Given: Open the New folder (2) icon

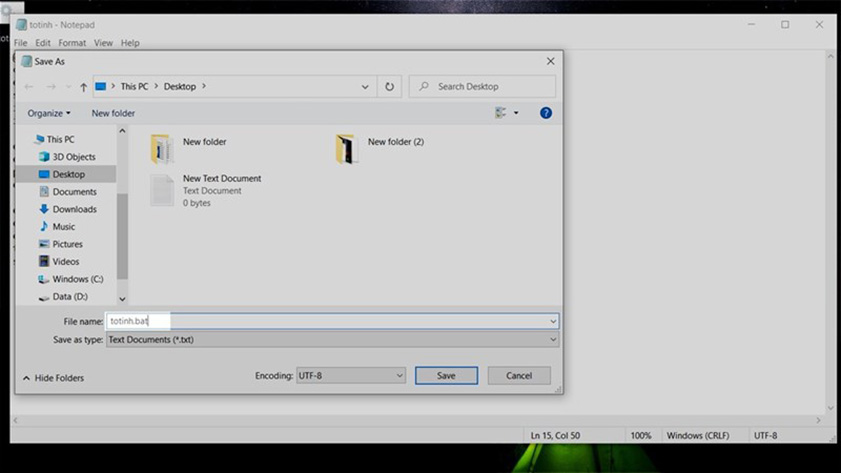Looking at the screenshot, I should click(x=347, y=149).
